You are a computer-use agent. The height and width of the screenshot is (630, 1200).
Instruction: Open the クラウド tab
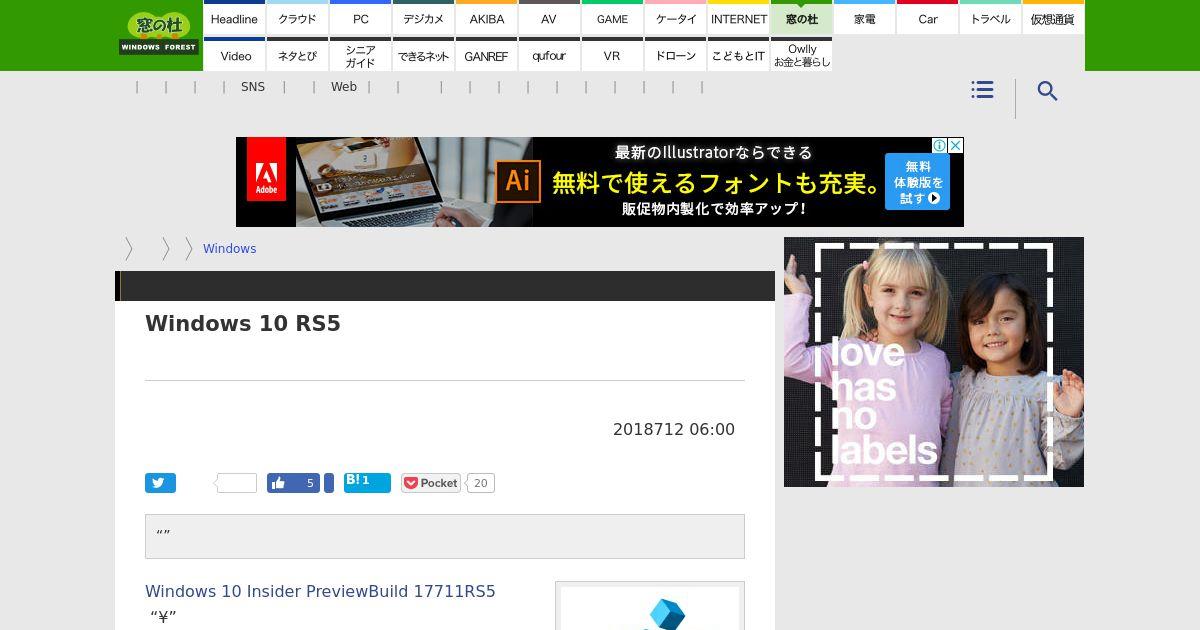pyautogui.click(x=297, y=19)
